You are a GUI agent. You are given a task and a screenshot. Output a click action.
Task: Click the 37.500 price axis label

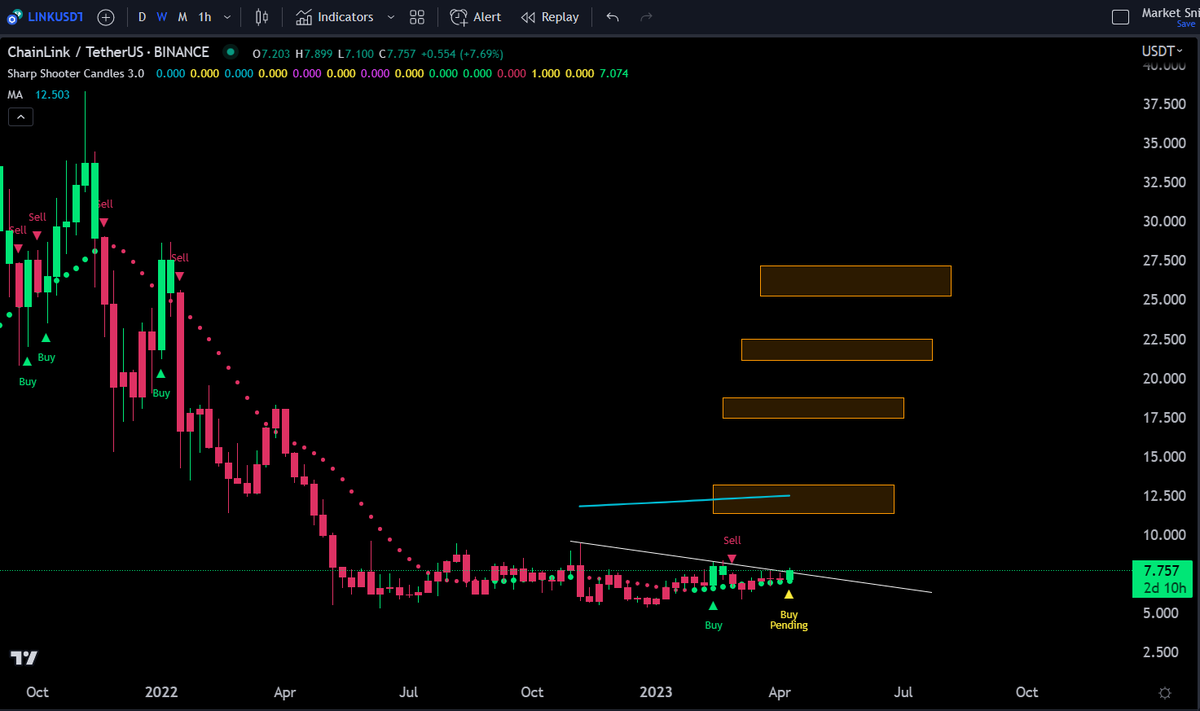(1163, 104)
